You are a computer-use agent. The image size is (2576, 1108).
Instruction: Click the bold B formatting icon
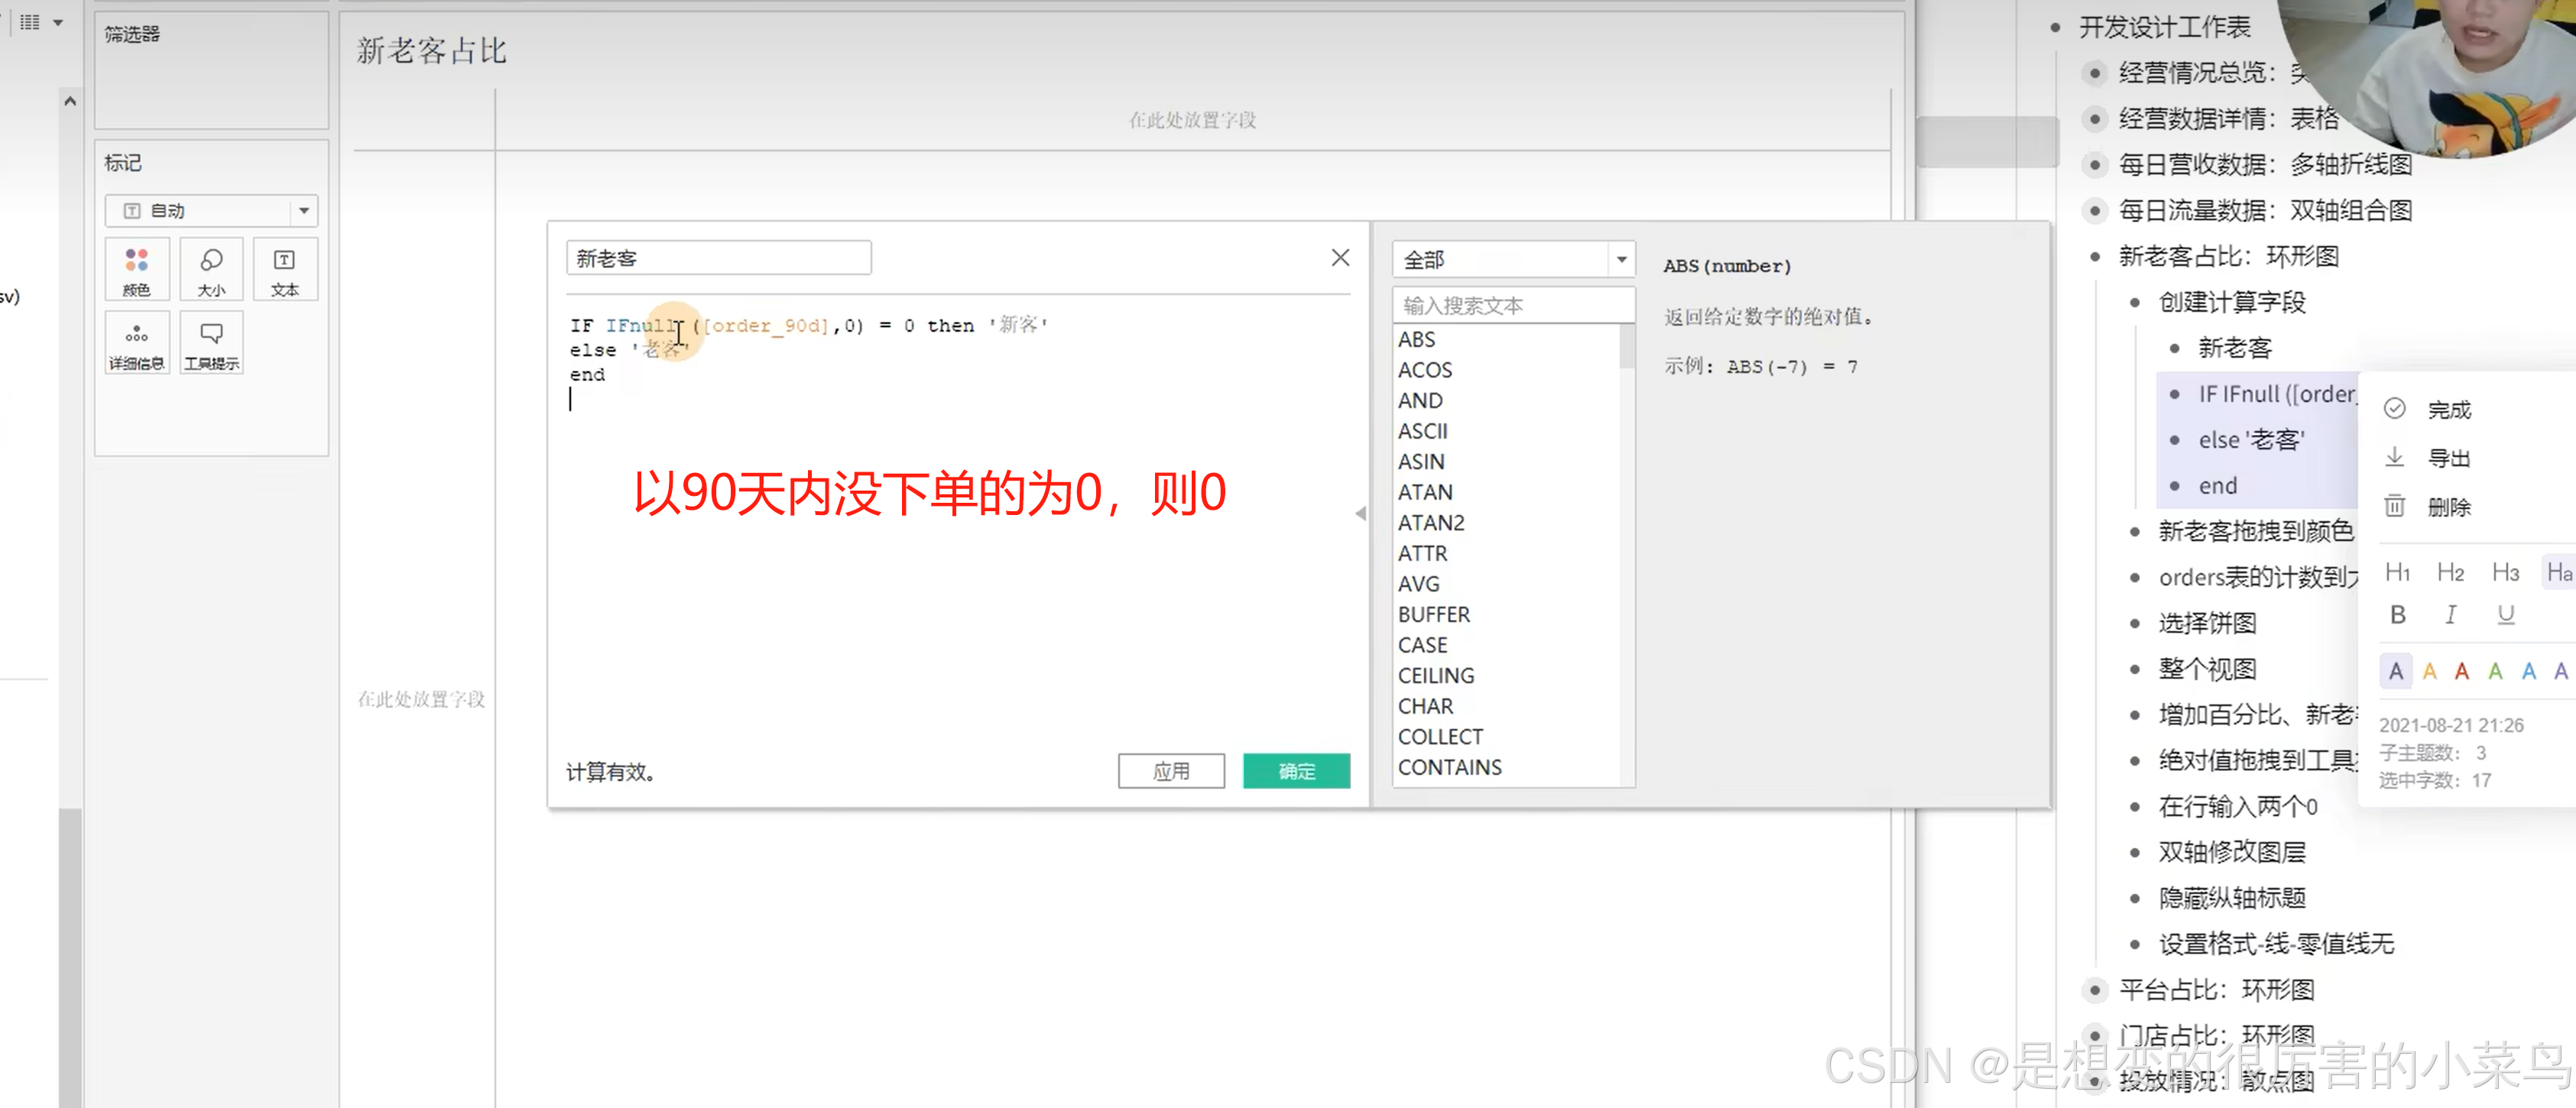(x=2397, y=614)
